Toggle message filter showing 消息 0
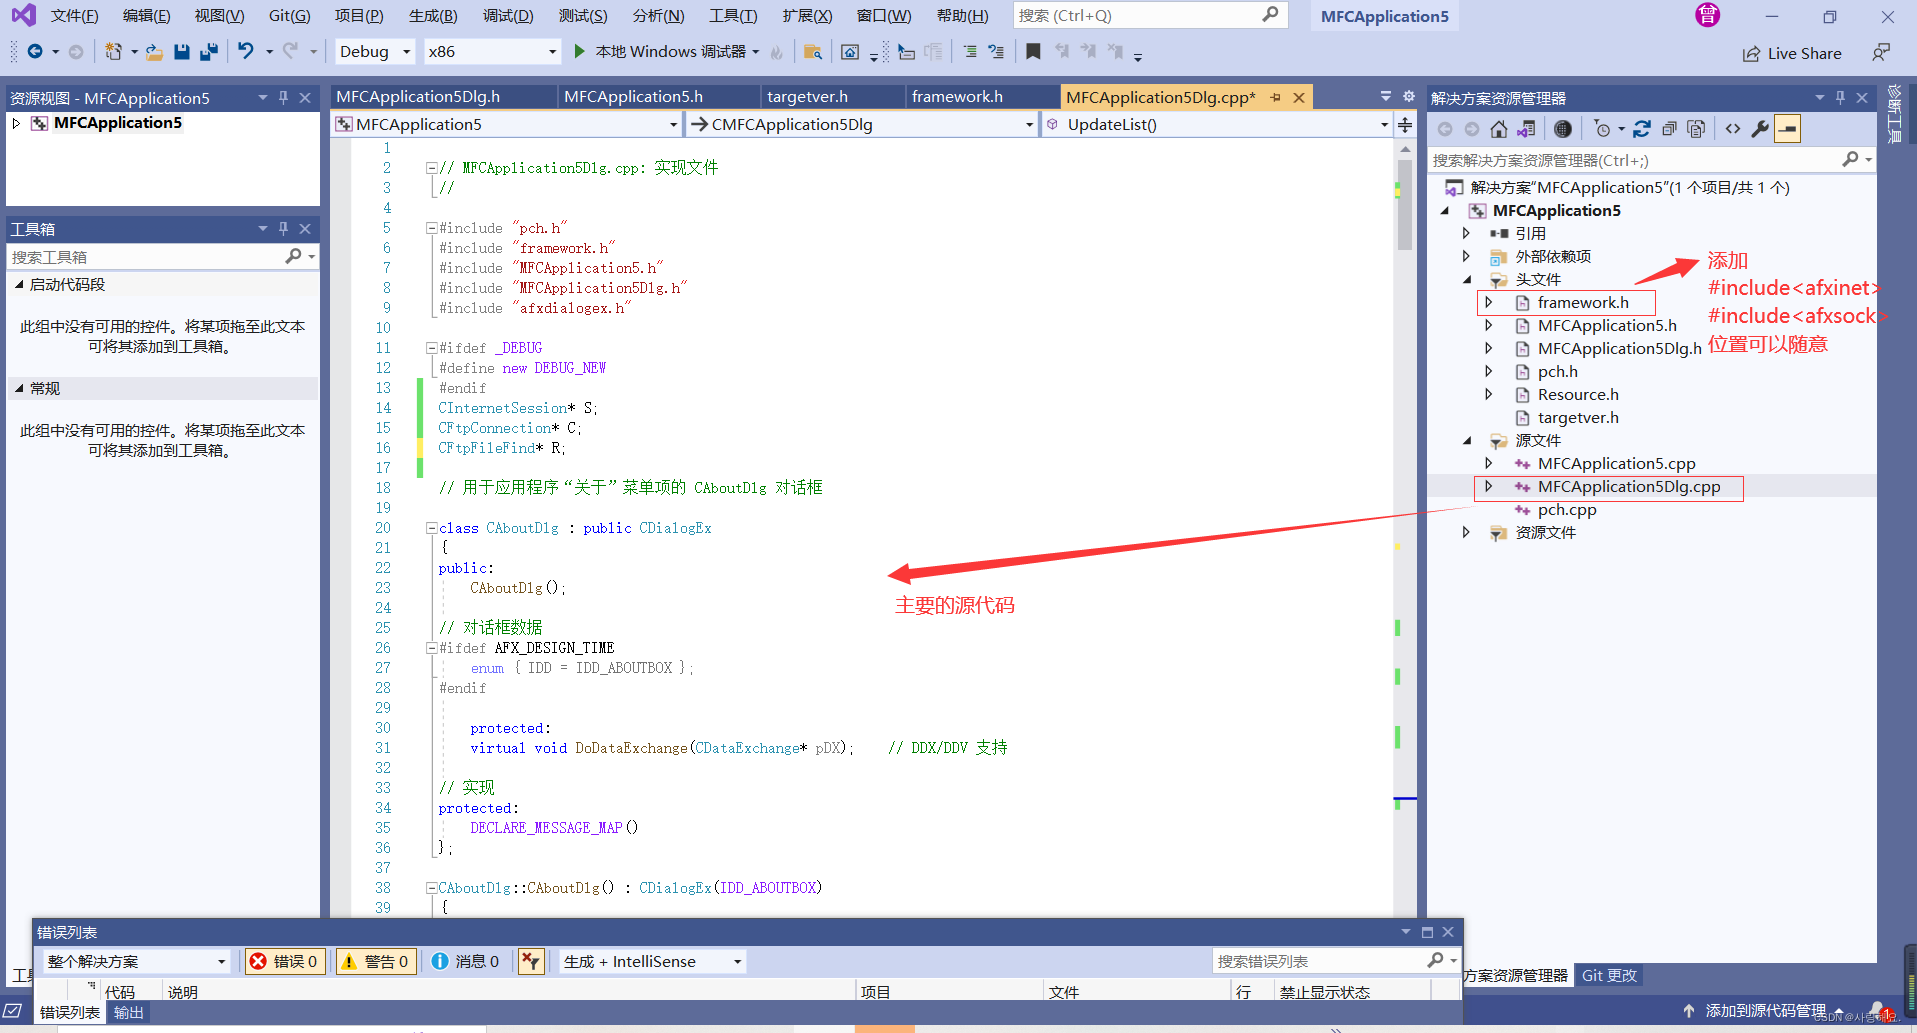The height and width of the screenshot is (1033, 1917). pos(465,961)
